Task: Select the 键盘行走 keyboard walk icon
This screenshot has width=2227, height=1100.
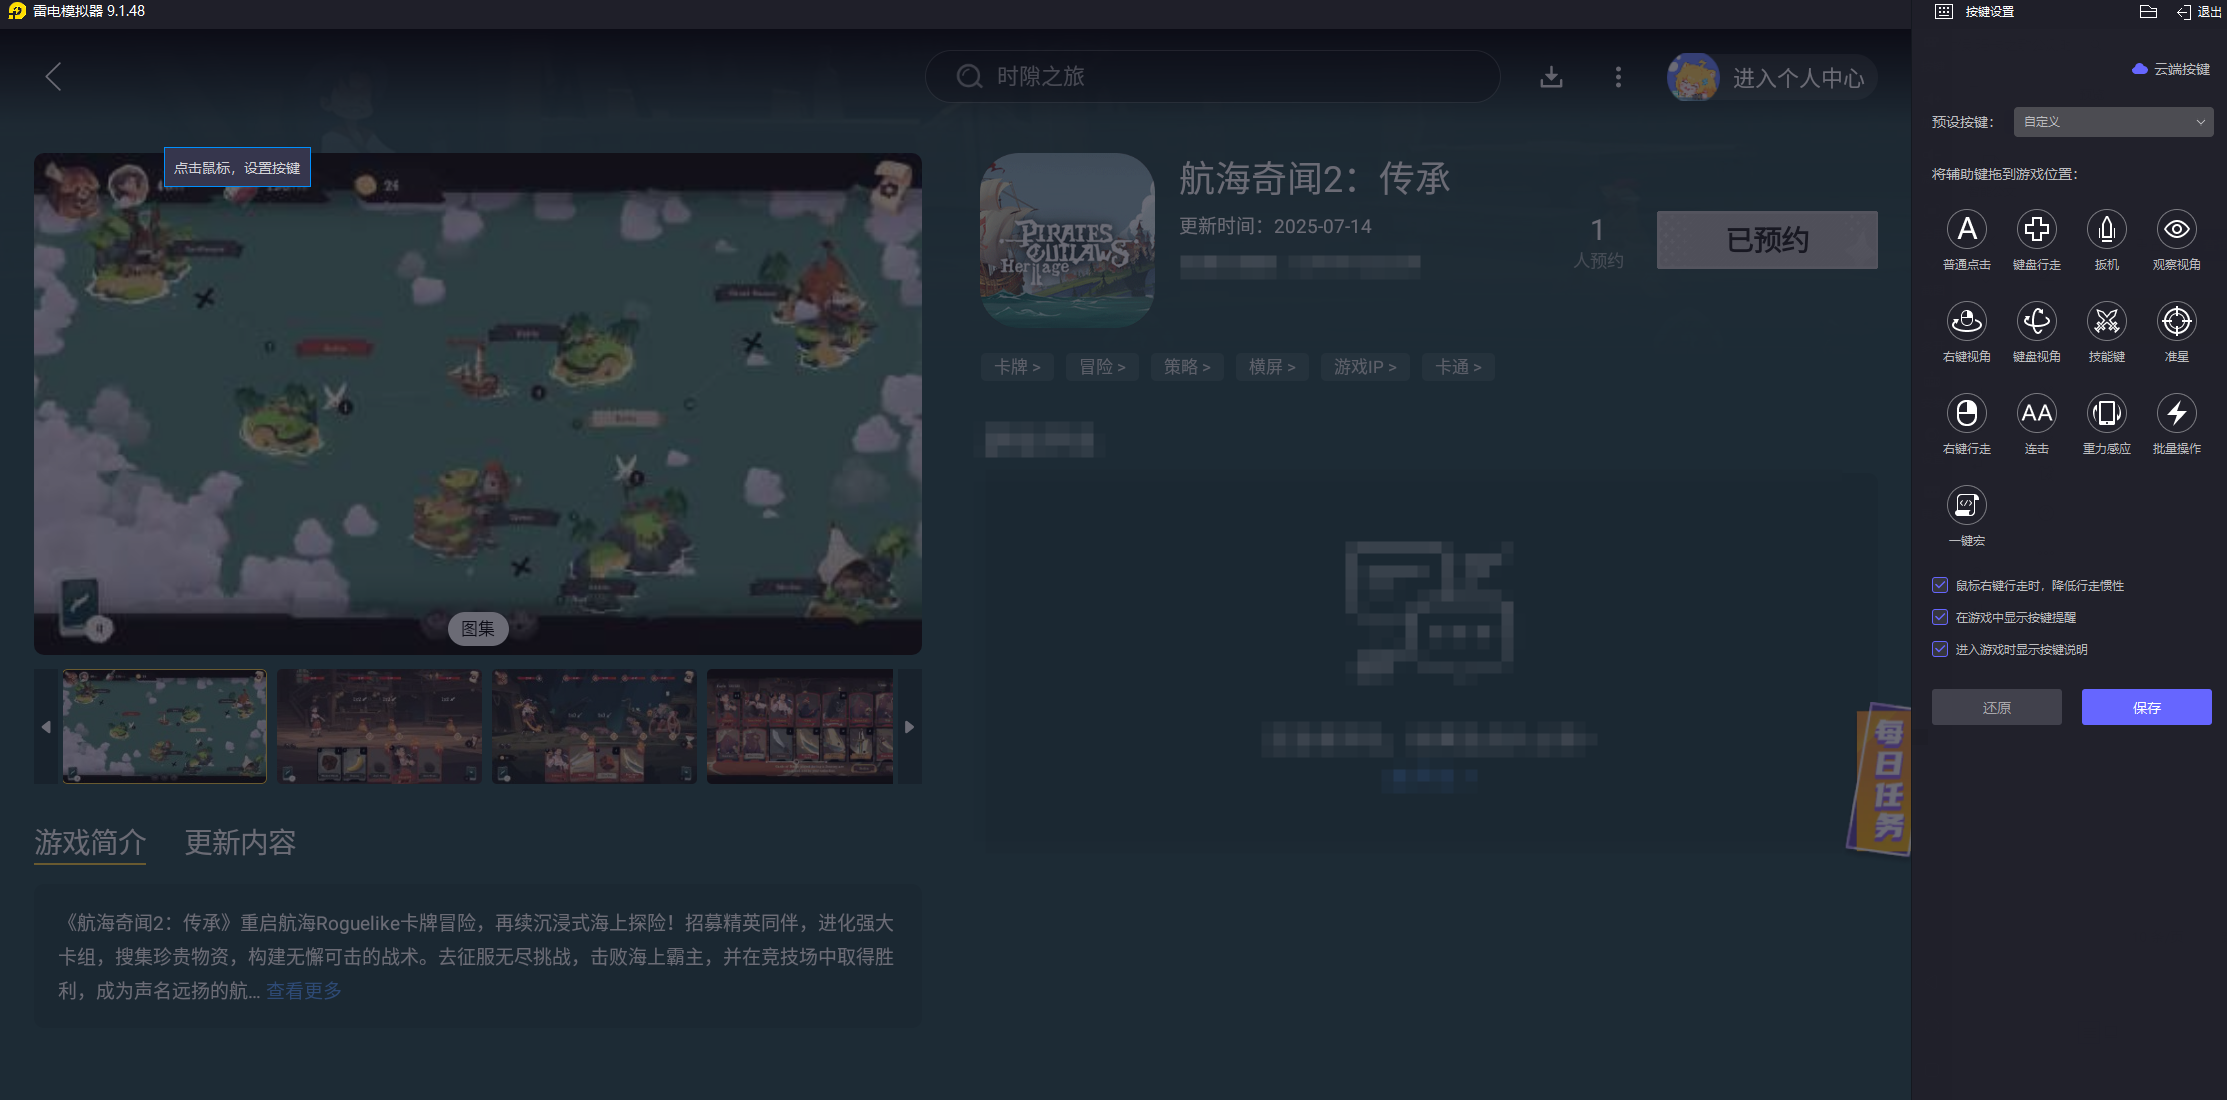Action: (2036, 229)
